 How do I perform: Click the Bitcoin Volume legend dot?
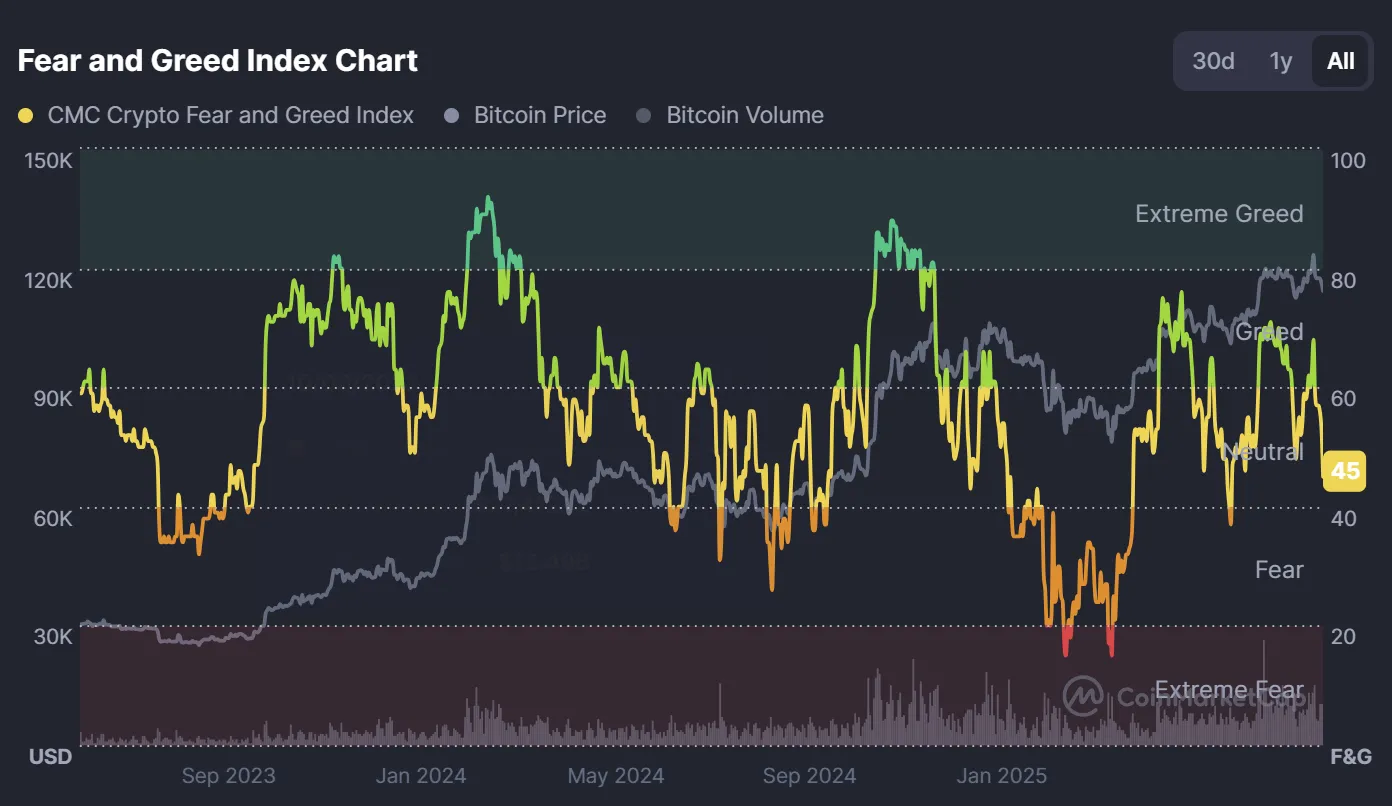tap(645, 116)
